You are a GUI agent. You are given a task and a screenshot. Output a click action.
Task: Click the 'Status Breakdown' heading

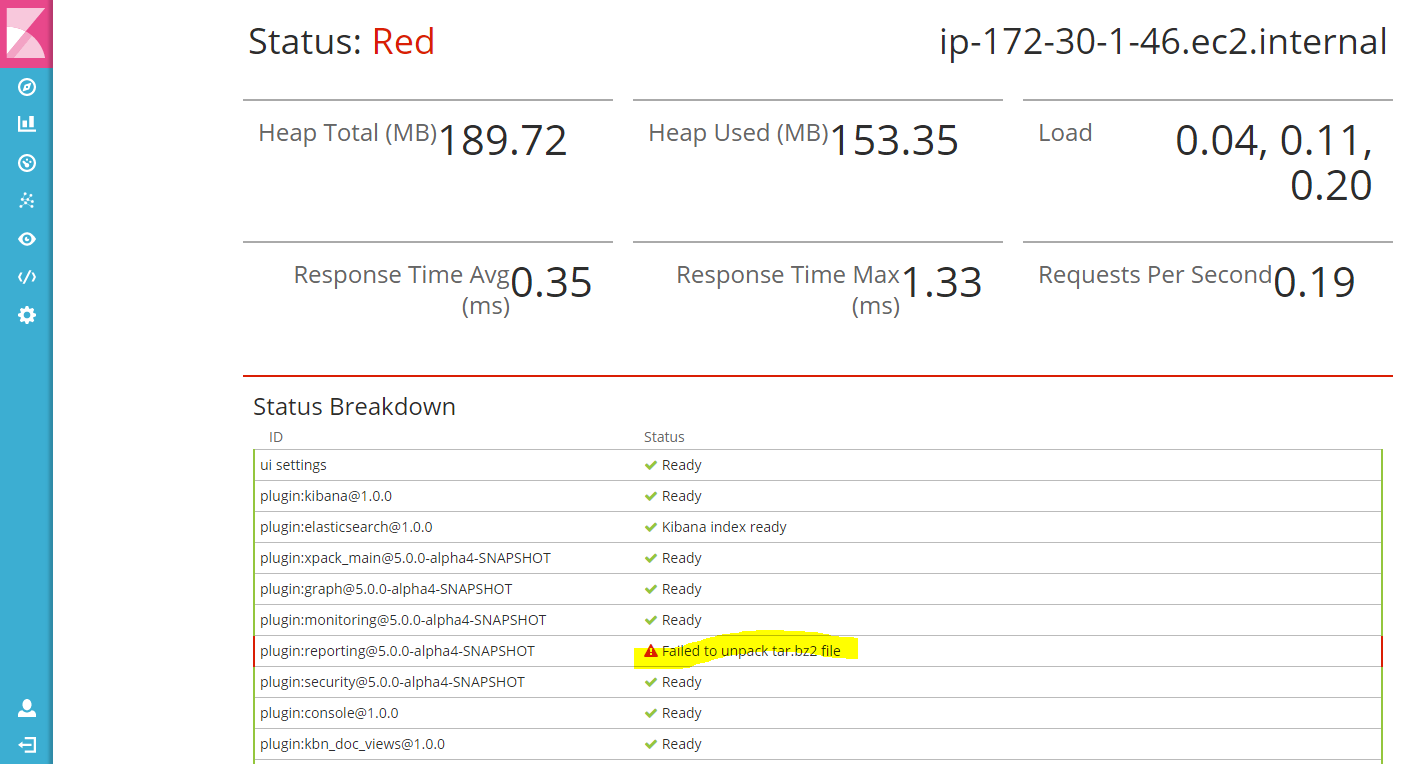pyautogui.click(x=354, y=407)
